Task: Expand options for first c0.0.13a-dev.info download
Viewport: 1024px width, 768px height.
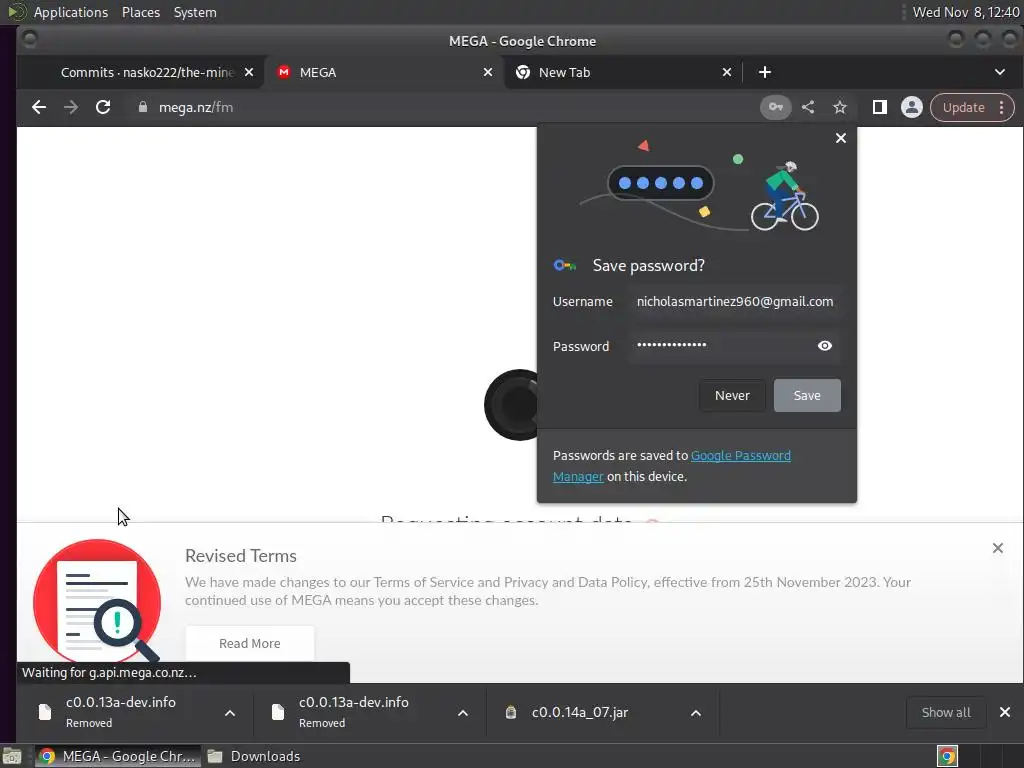Action: tap(230, 713)
